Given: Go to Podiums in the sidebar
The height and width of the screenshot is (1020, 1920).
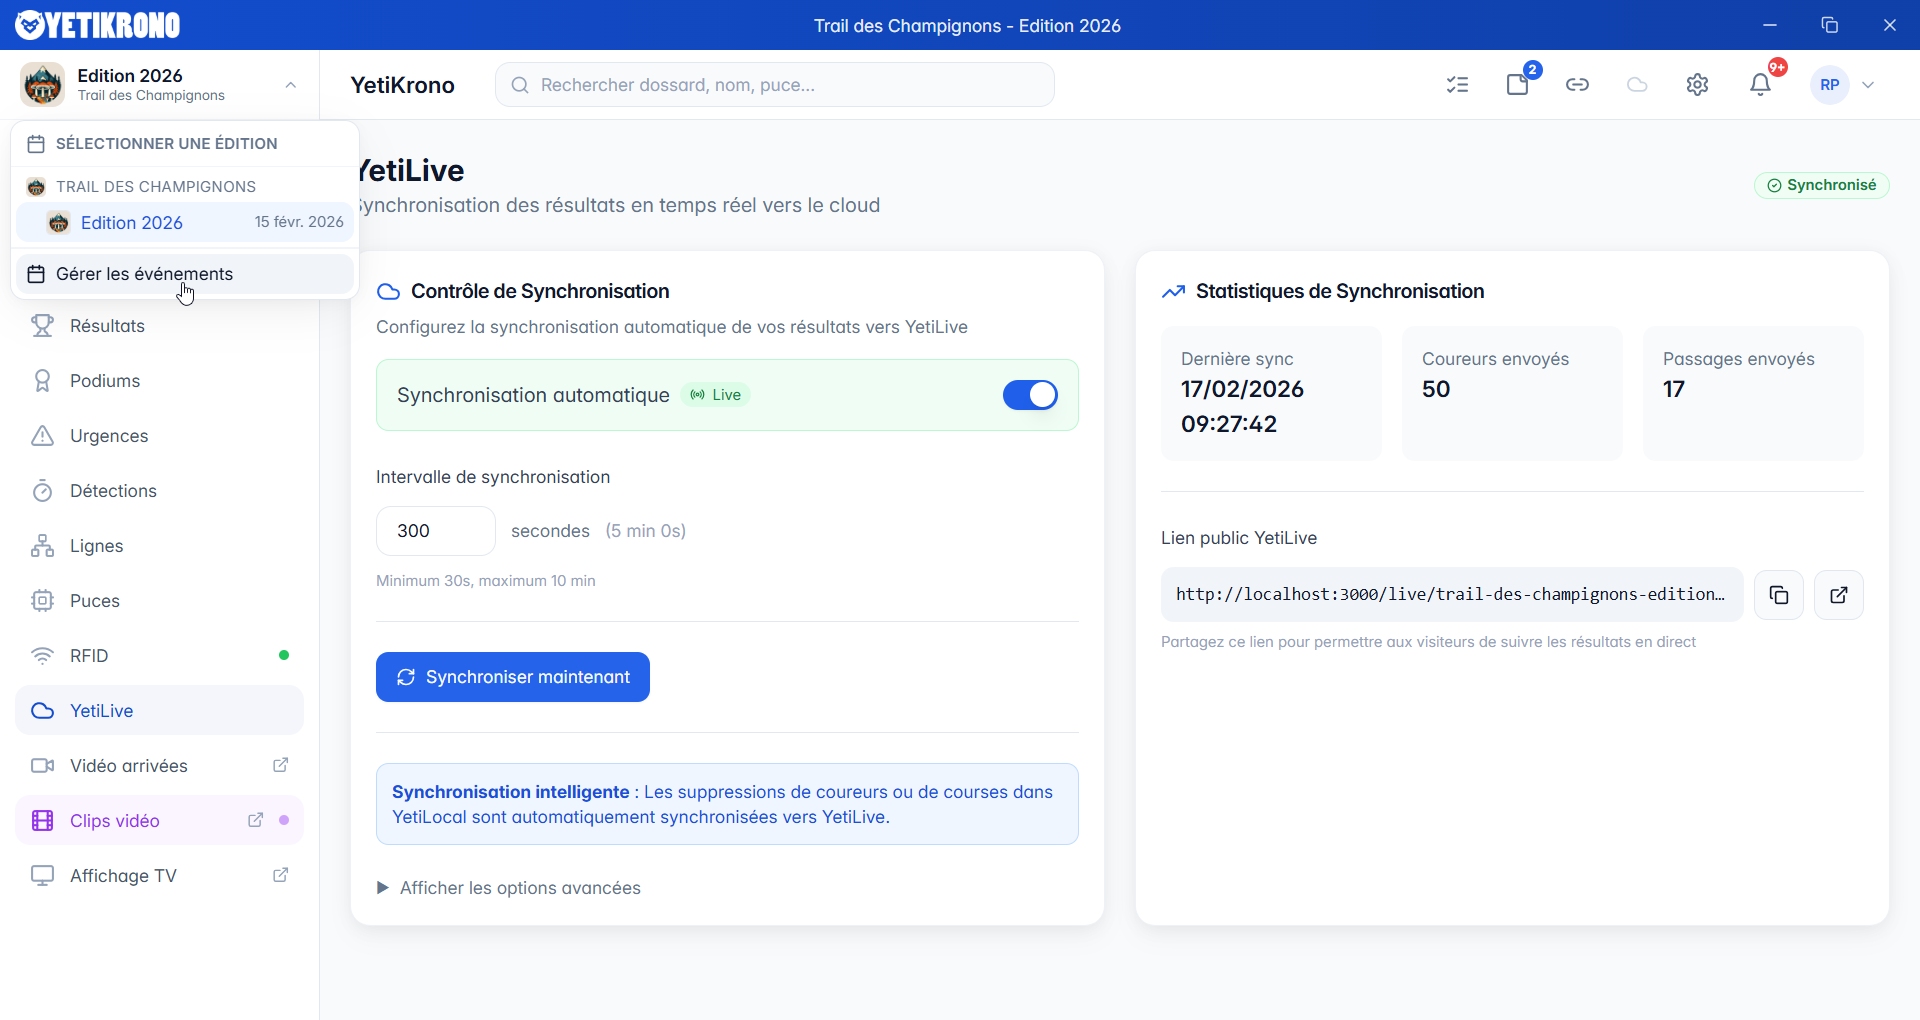Looking at the screenshot, I should (105, 381).
